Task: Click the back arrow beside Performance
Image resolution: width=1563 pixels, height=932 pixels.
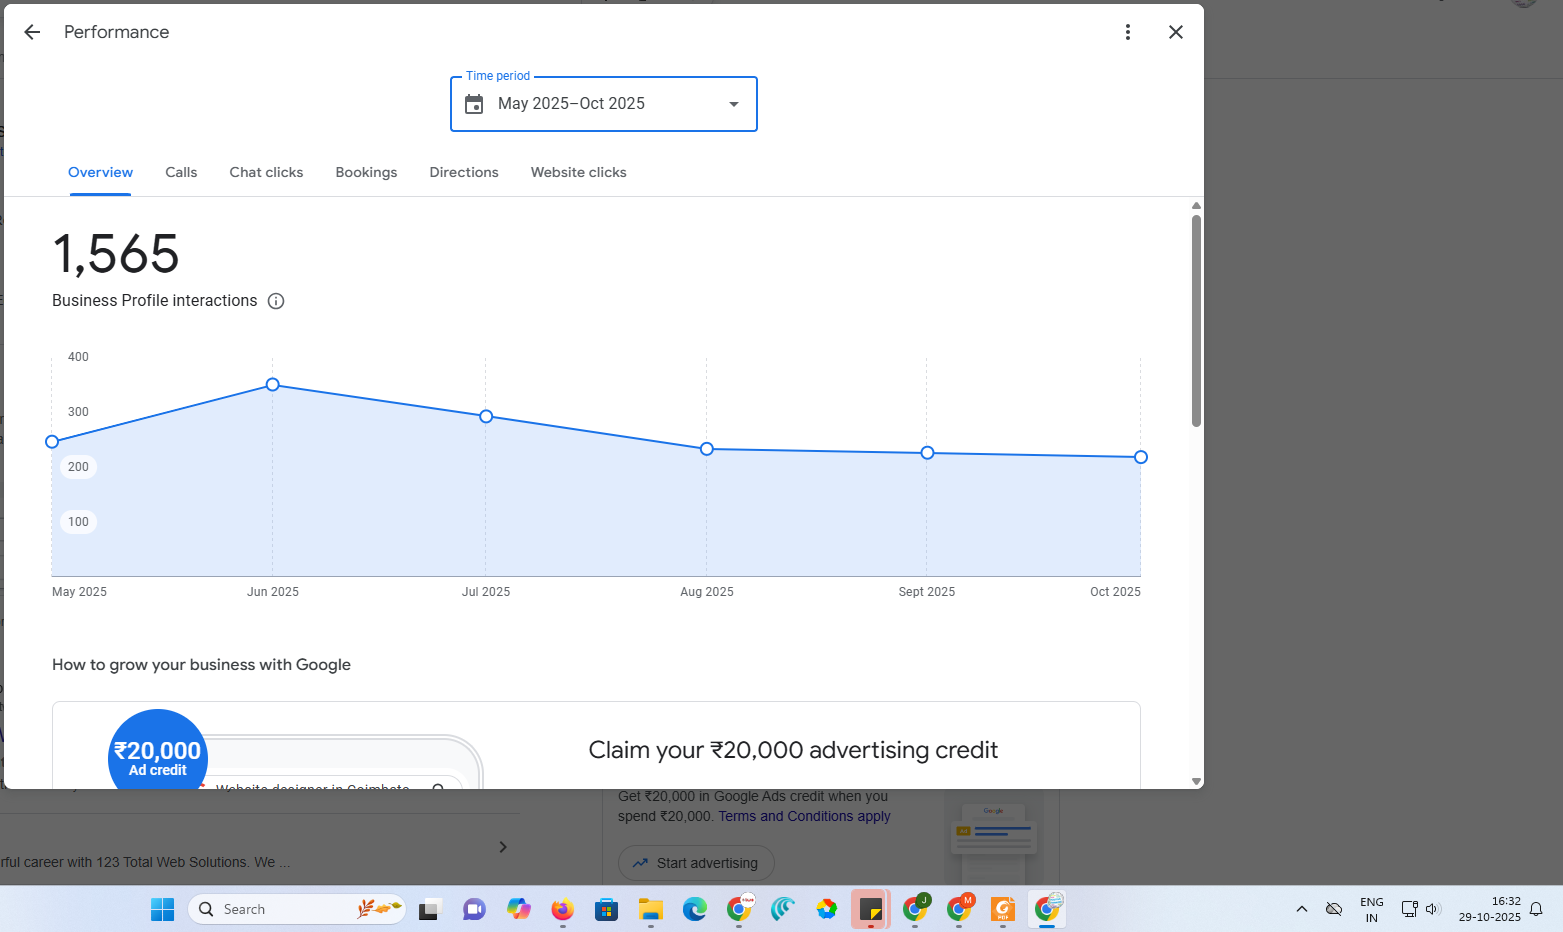Action: (x=32, y=32)
